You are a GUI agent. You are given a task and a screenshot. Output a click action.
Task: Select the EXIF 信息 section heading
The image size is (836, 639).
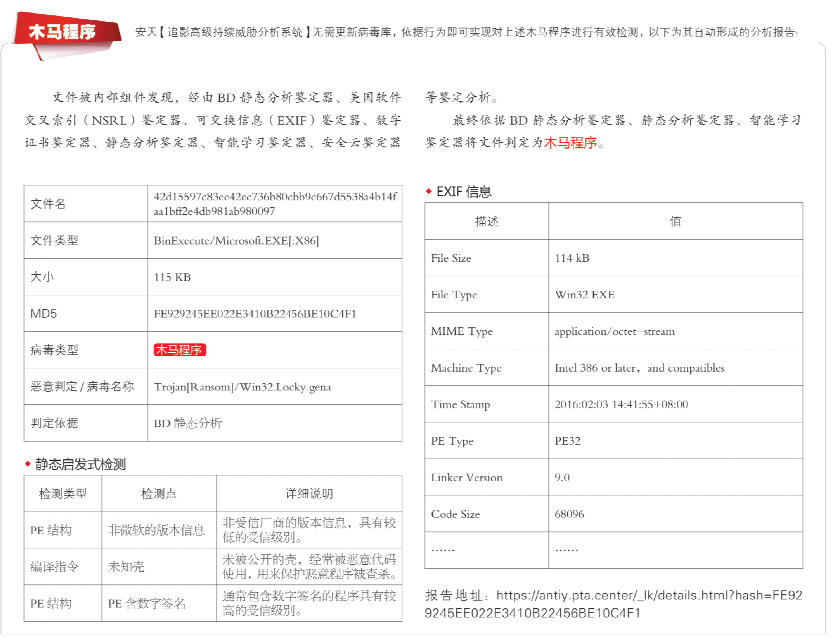click(x=464, y=191)
